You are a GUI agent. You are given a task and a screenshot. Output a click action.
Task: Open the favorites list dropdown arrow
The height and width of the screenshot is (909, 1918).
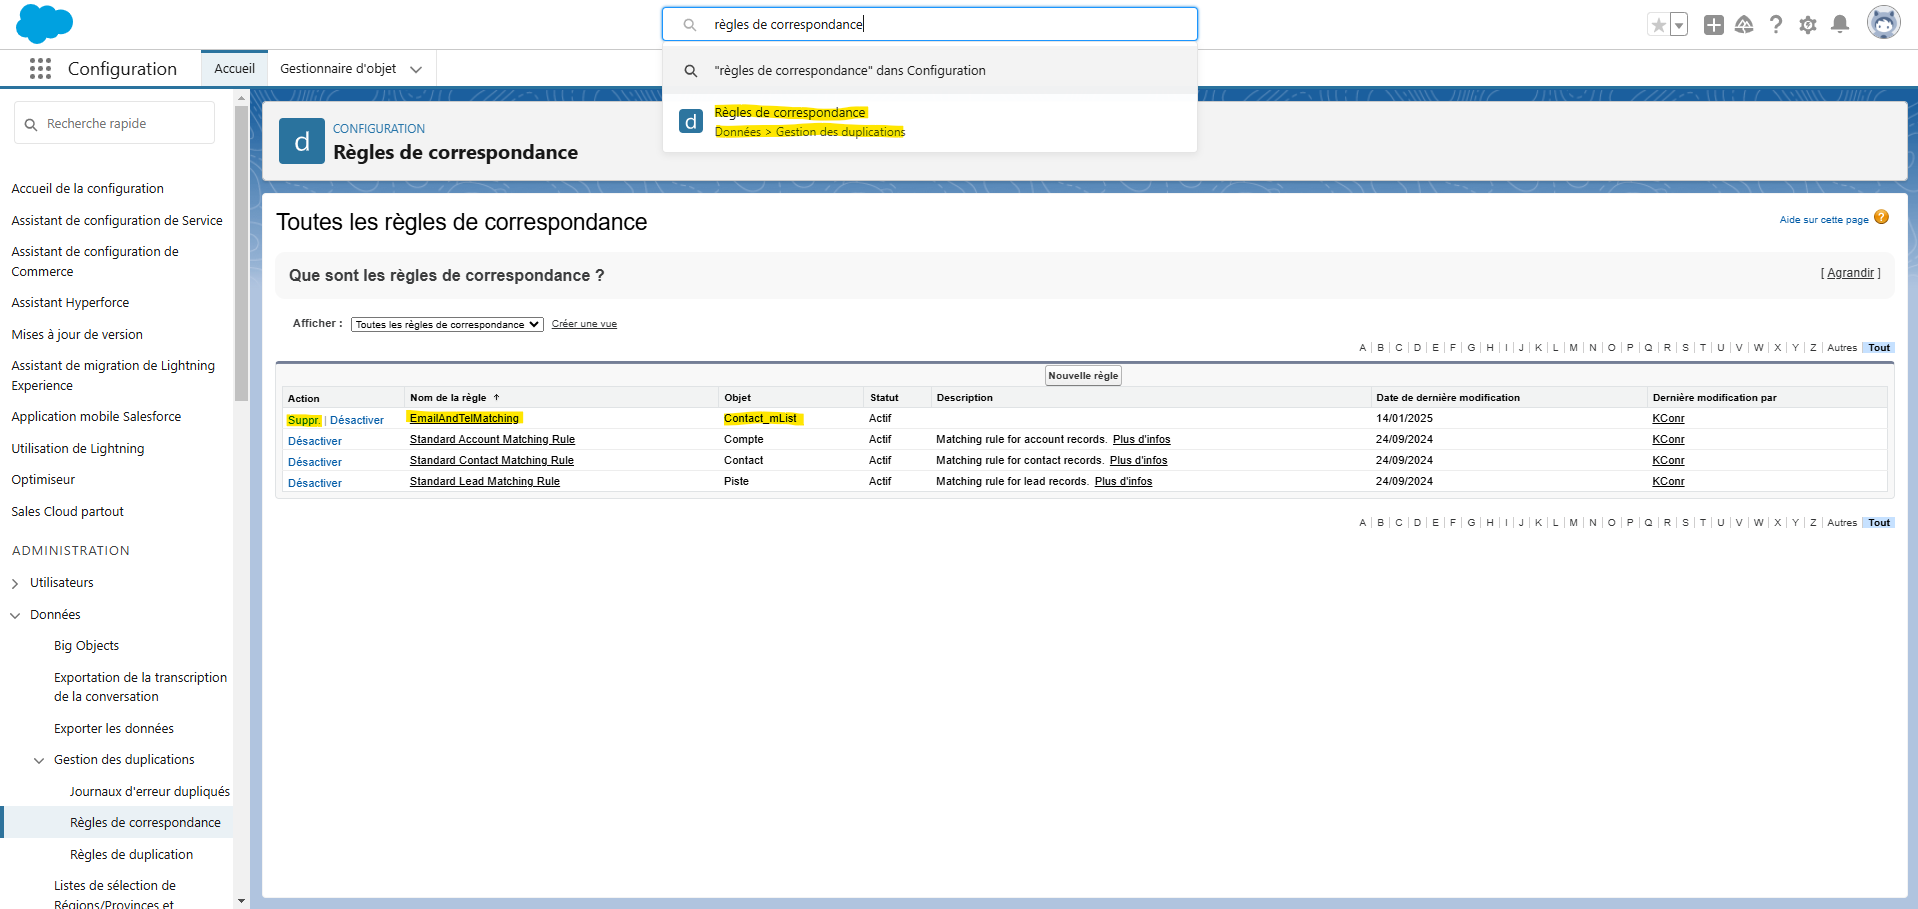pos(1679,25)
